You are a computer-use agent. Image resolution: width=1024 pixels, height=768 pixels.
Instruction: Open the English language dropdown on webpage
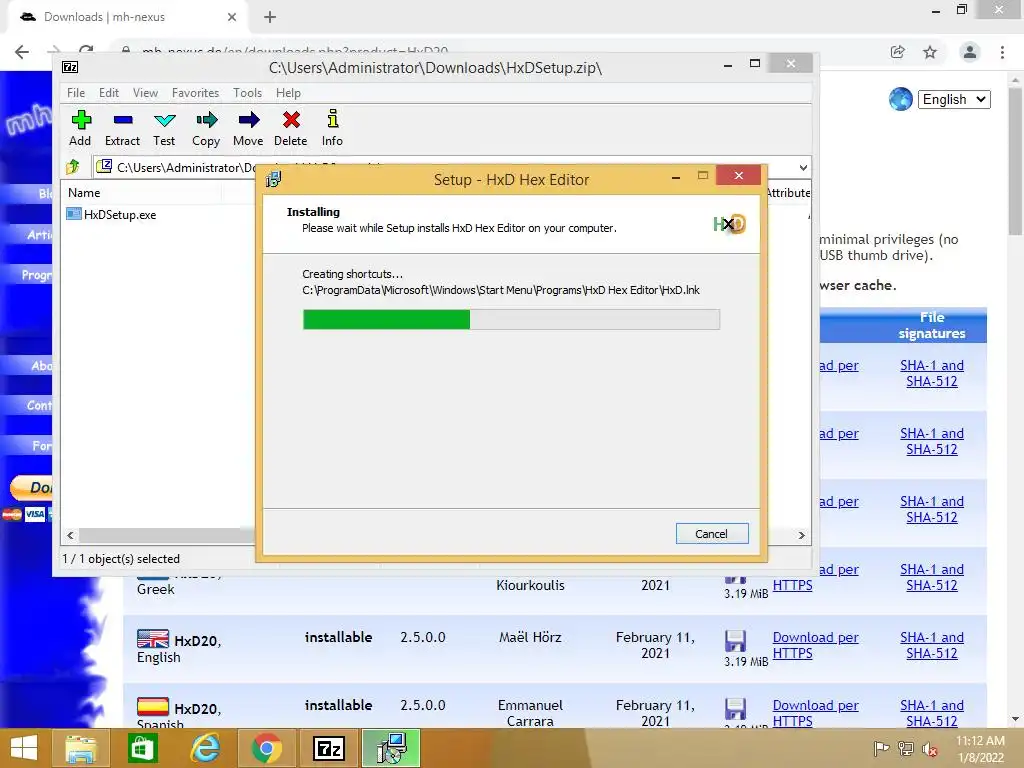pyautogui.click(x=953, y=99)
